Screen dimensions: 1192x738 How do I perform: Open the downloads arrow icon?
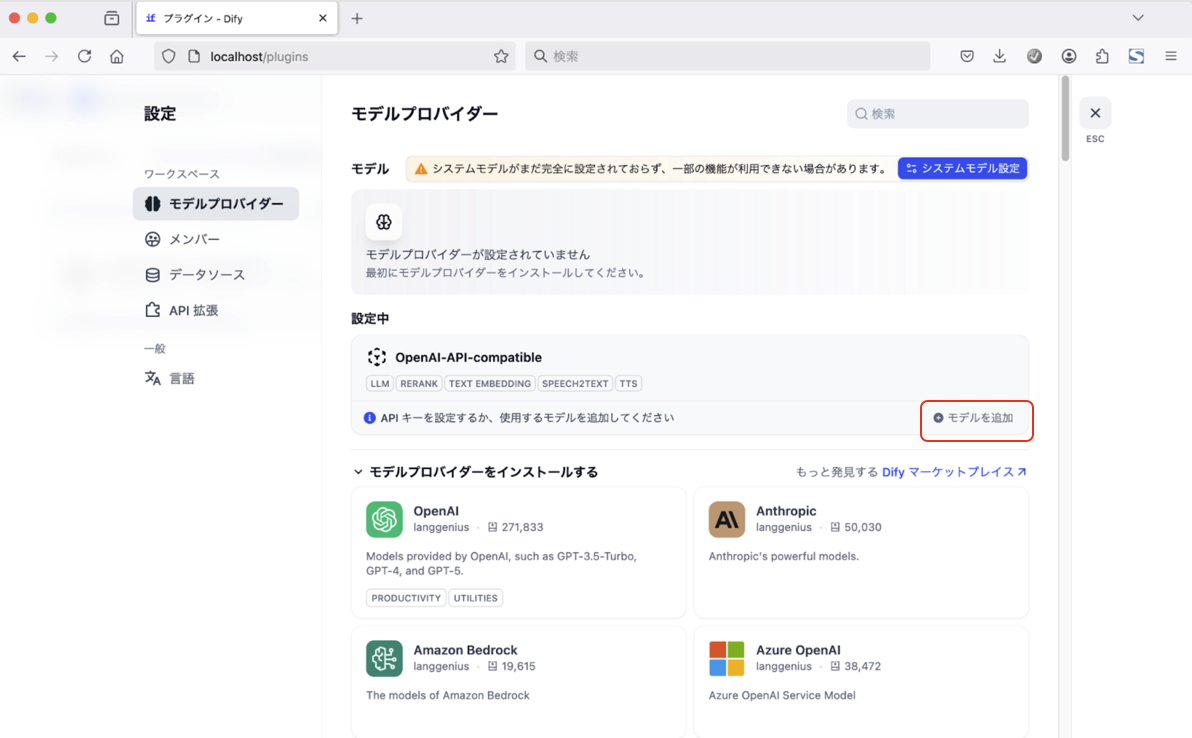click(x=1000, y=56)
